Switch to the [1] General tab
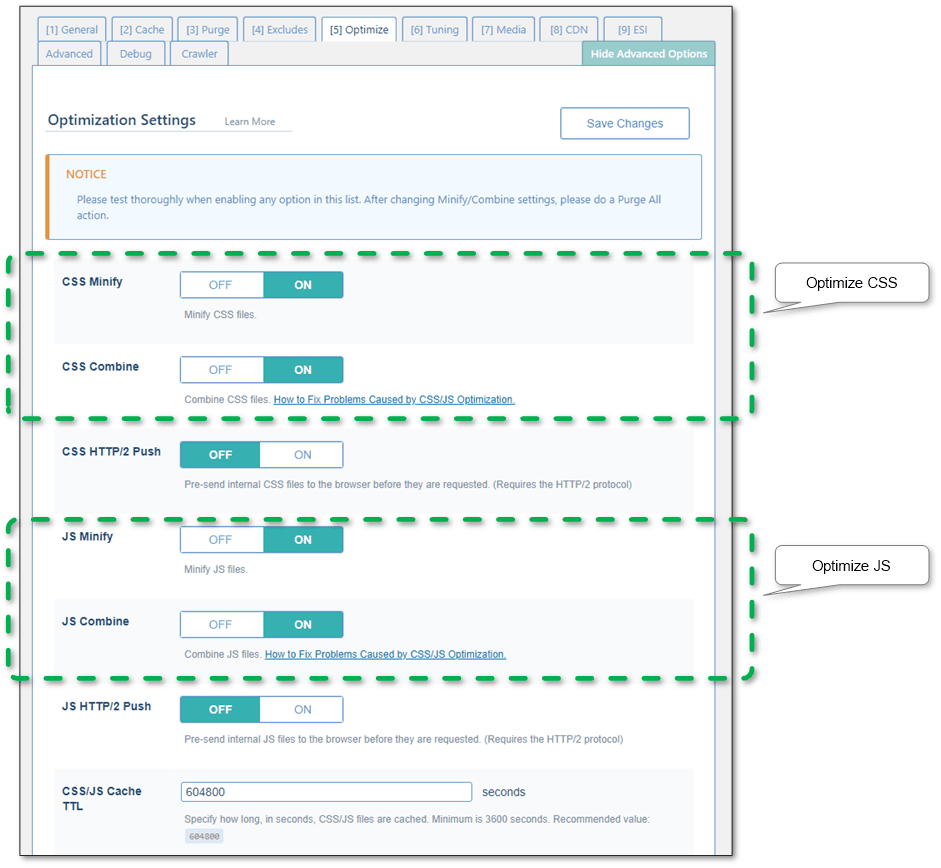Image resolution: width=941 pixels, height=868 pixels. click(72, 30)
